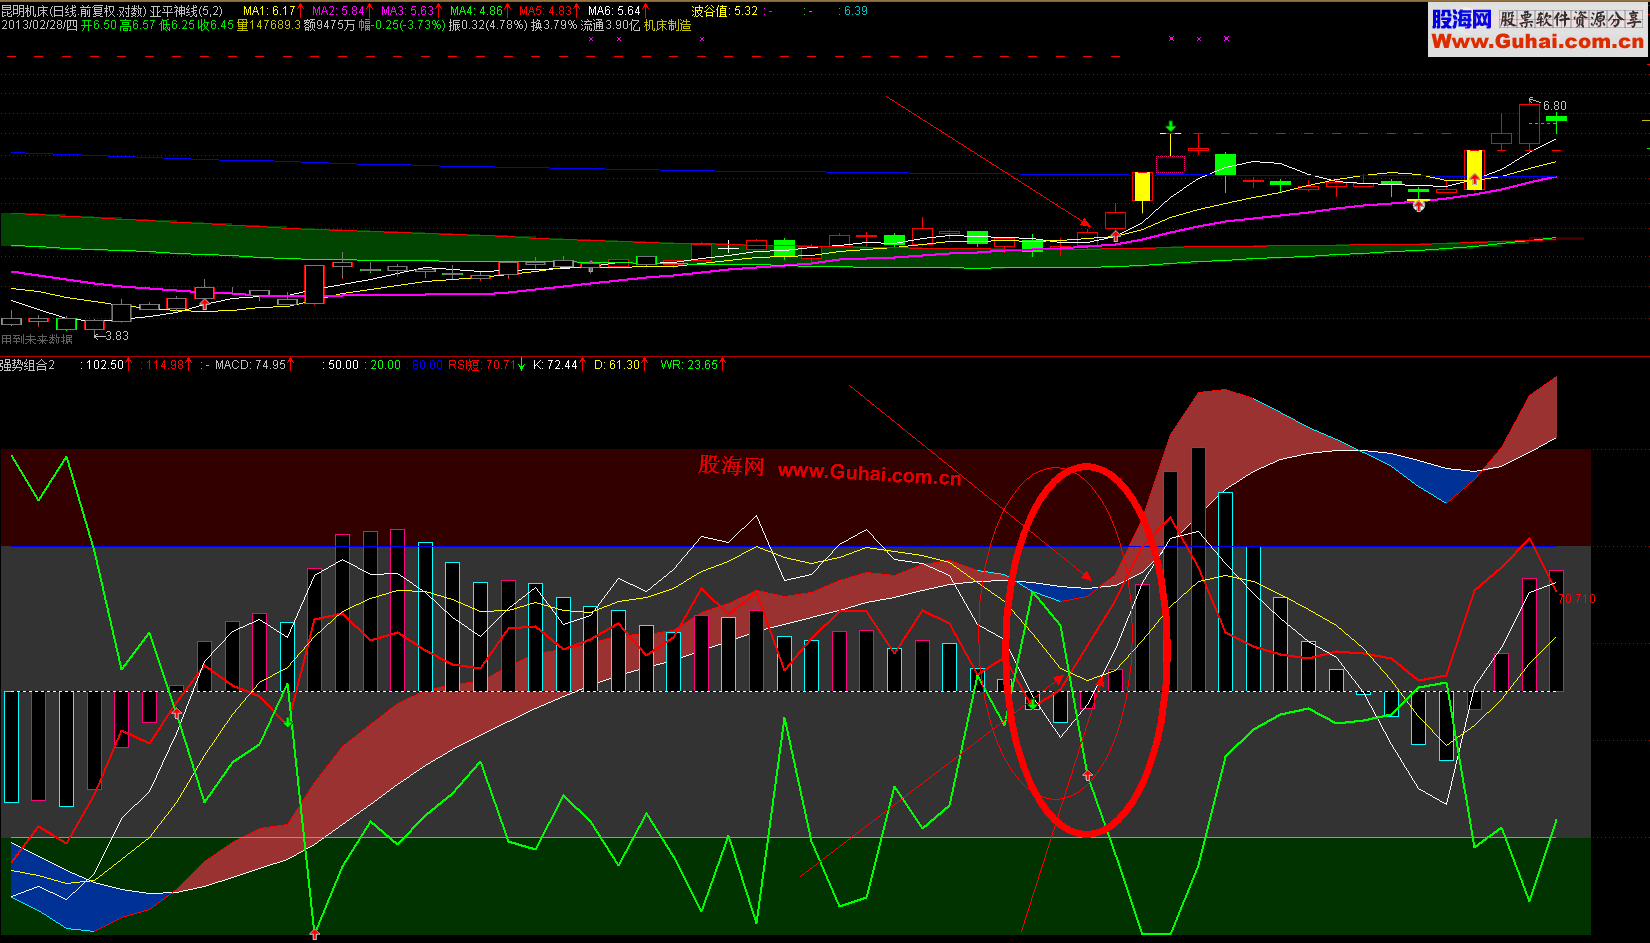Open the 强势组合2 indicator chooser
The width and height of the screenshot is (1650, 943).
(25, 365)
